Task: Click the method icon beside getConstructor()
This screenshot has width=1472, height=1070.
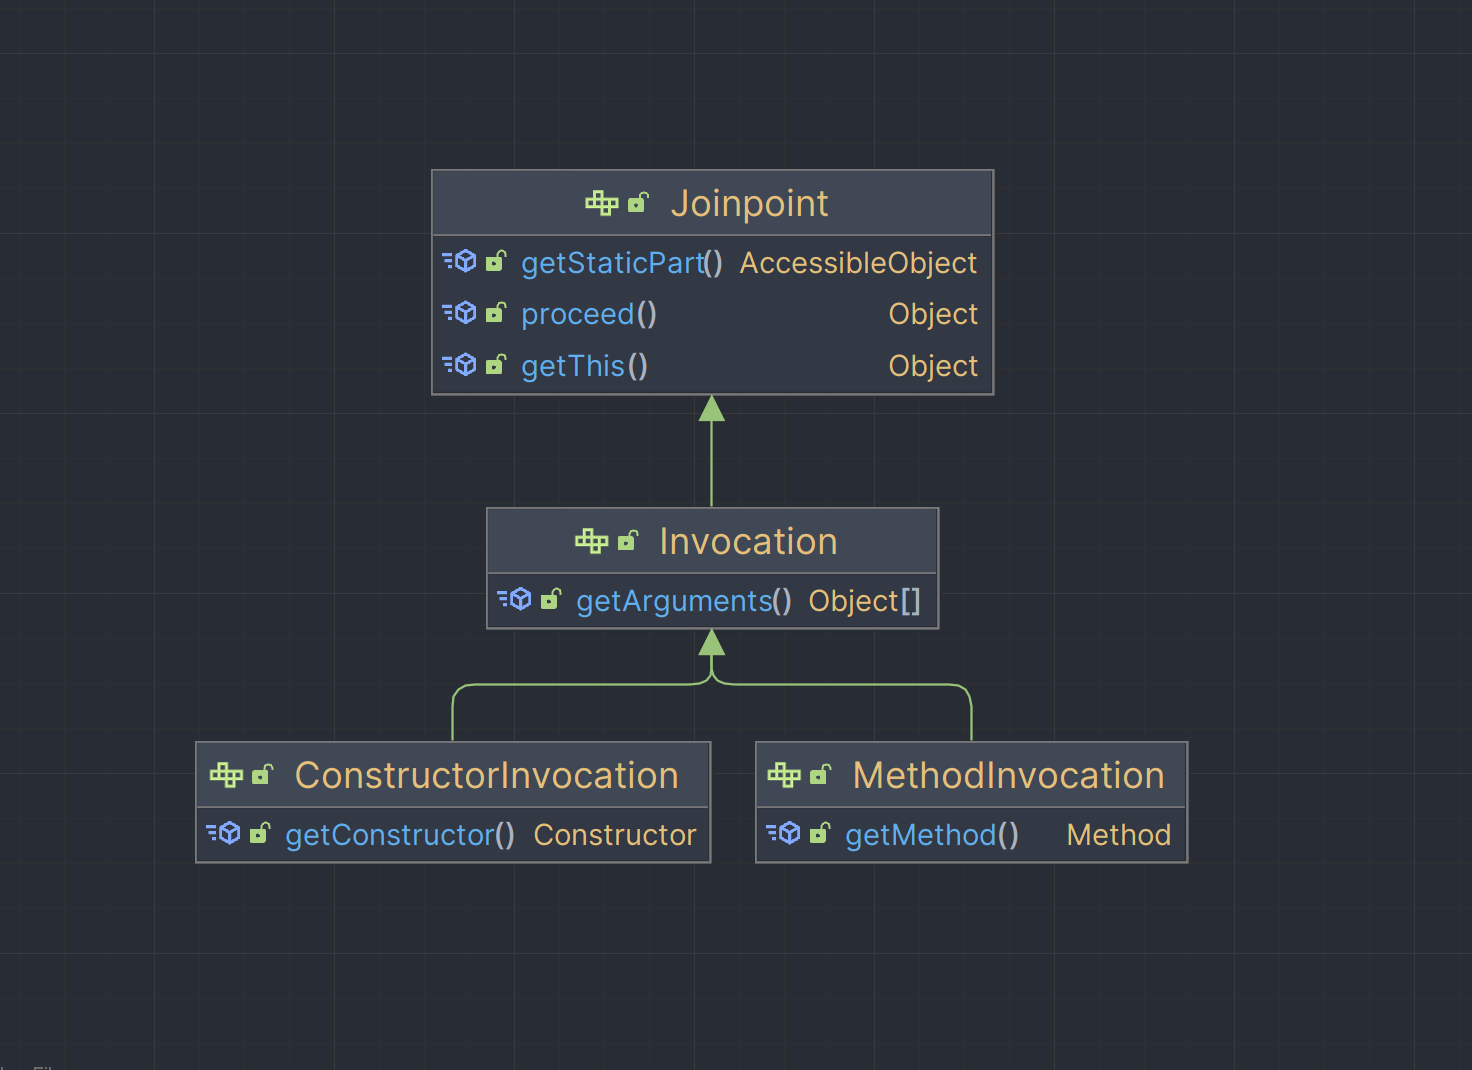Action: tap(225, 834)
